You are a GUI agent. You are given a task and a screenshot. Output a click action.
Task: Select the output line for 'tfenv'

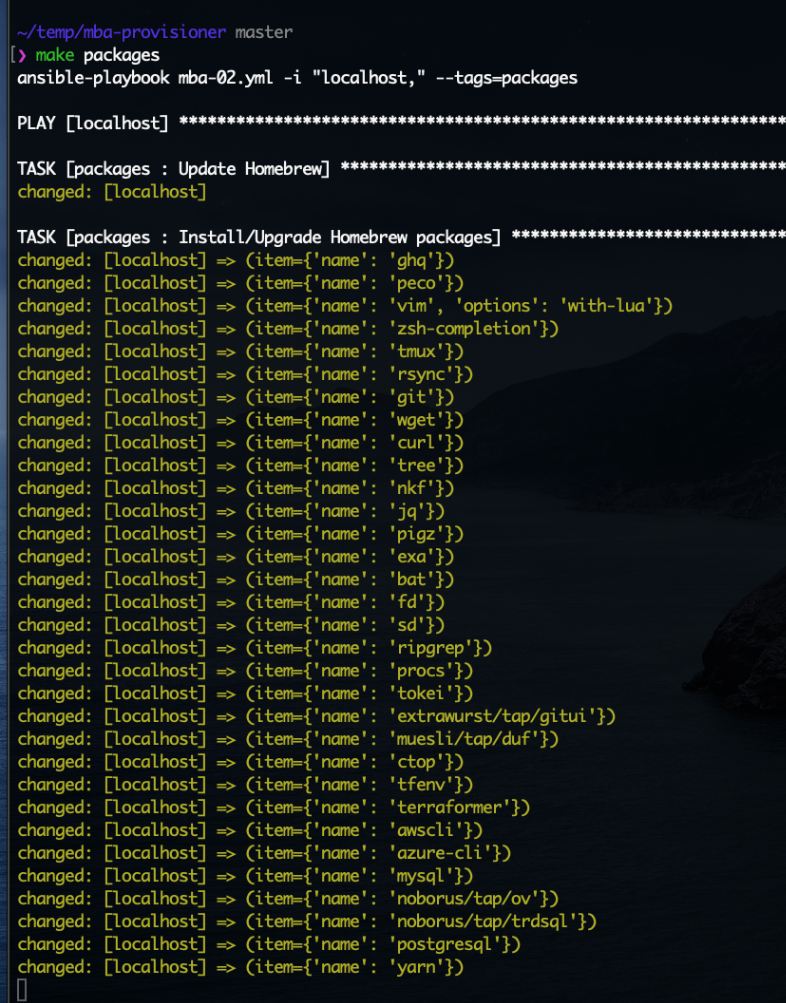tap(246, 785)
